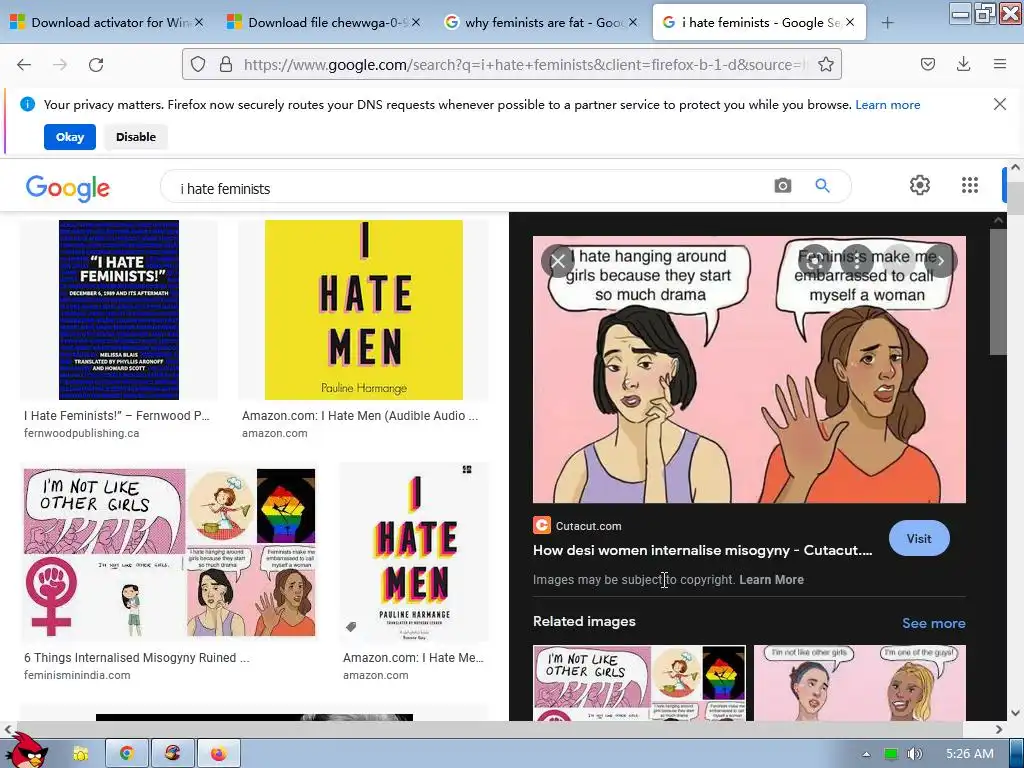This screenshot has width=1024, height=768.
Task: Open a new tab with the plus button
Action: click(887, 23)
